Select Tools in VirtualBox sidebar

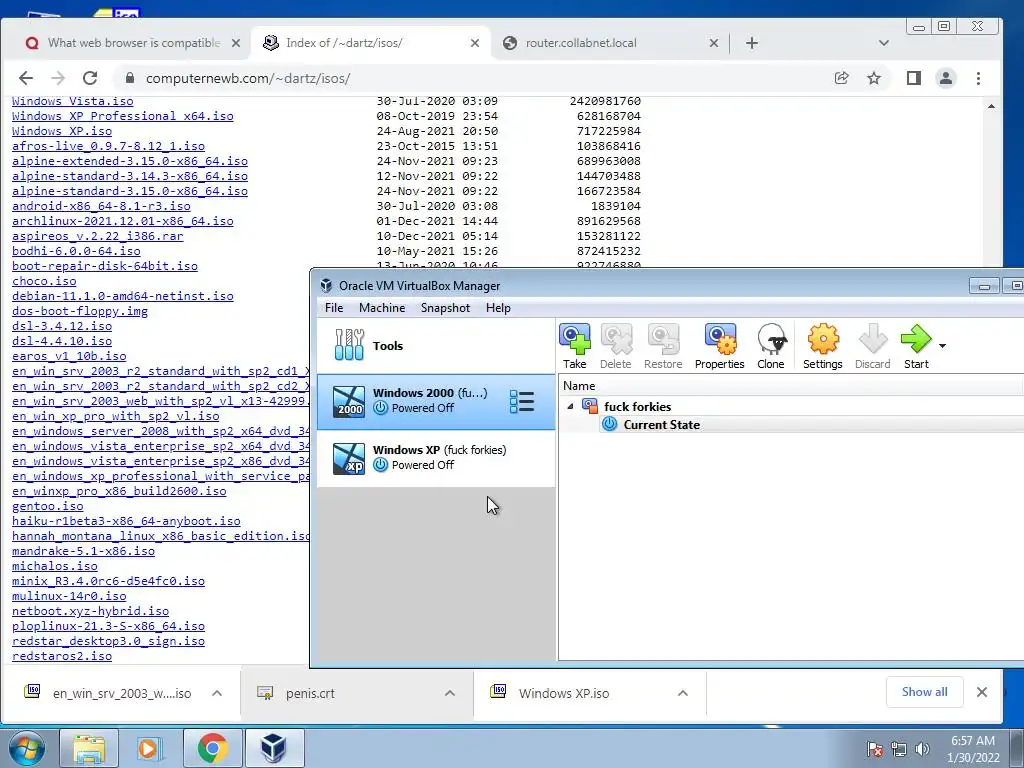click(436, 345)
